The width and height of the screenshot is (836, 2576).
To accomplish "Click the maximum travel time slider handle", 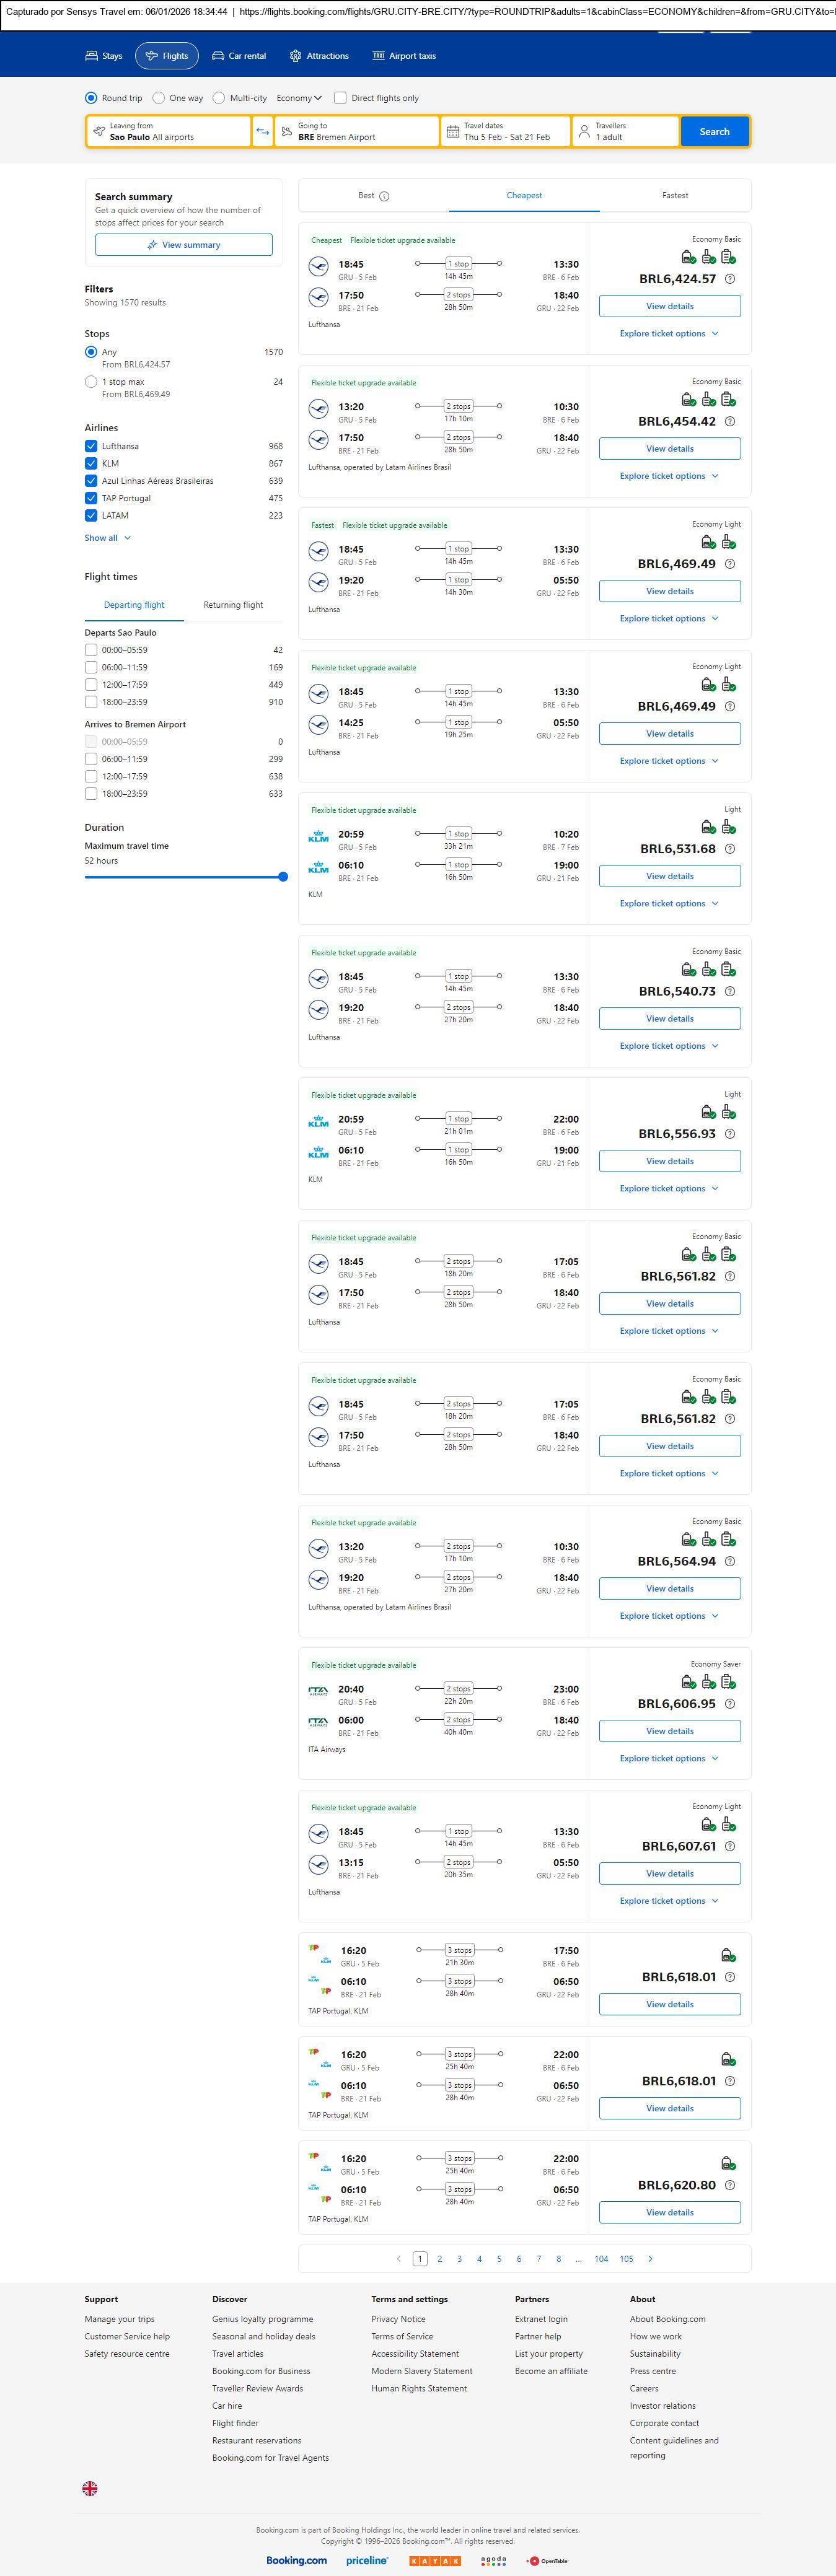I will coord(283,877).
